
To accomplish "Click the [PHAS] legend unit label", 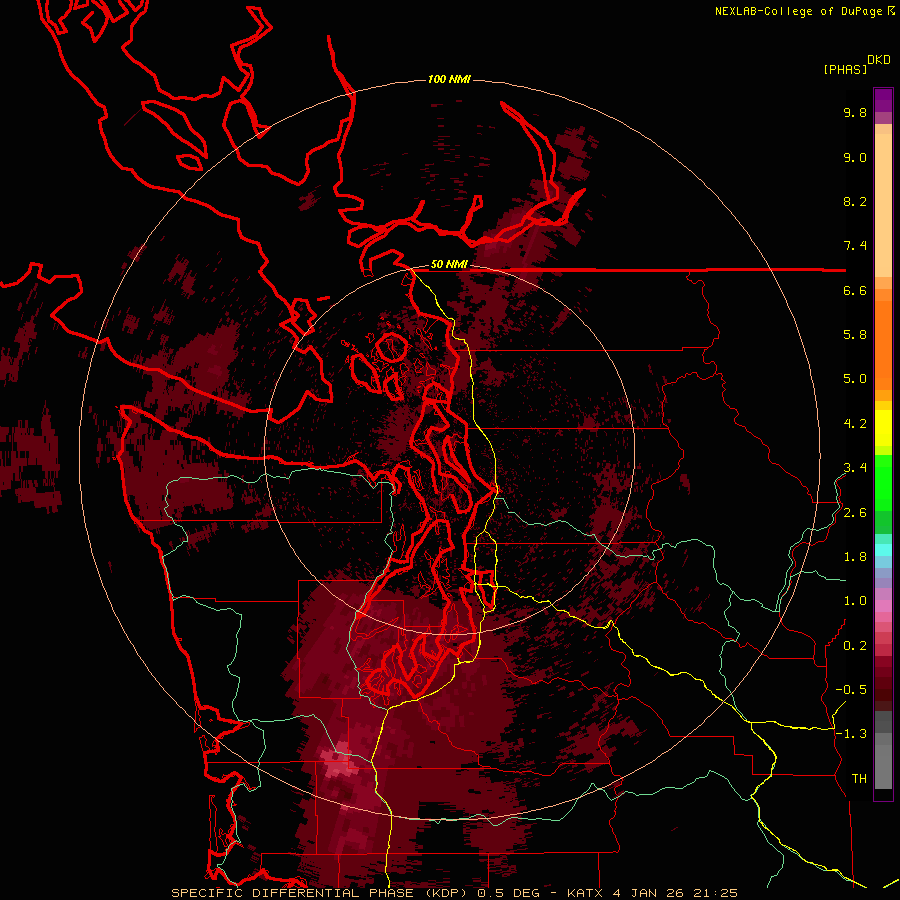I will [x=845, y=69].
